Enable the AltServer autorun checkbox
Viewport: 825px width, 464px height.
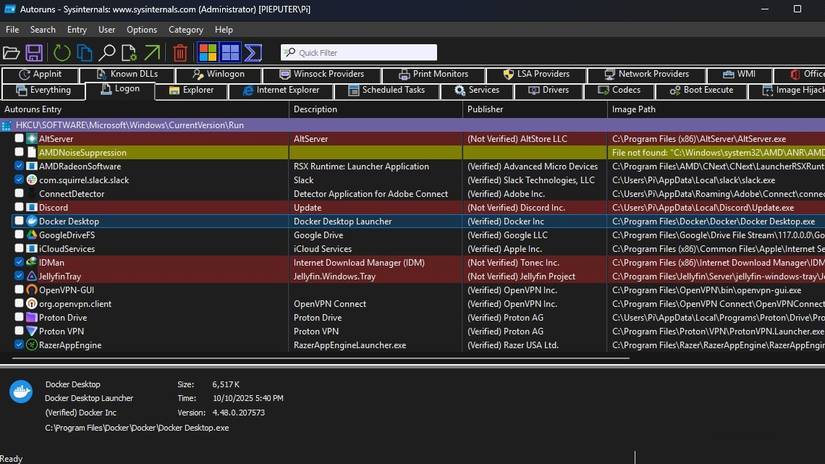point(19,139)
